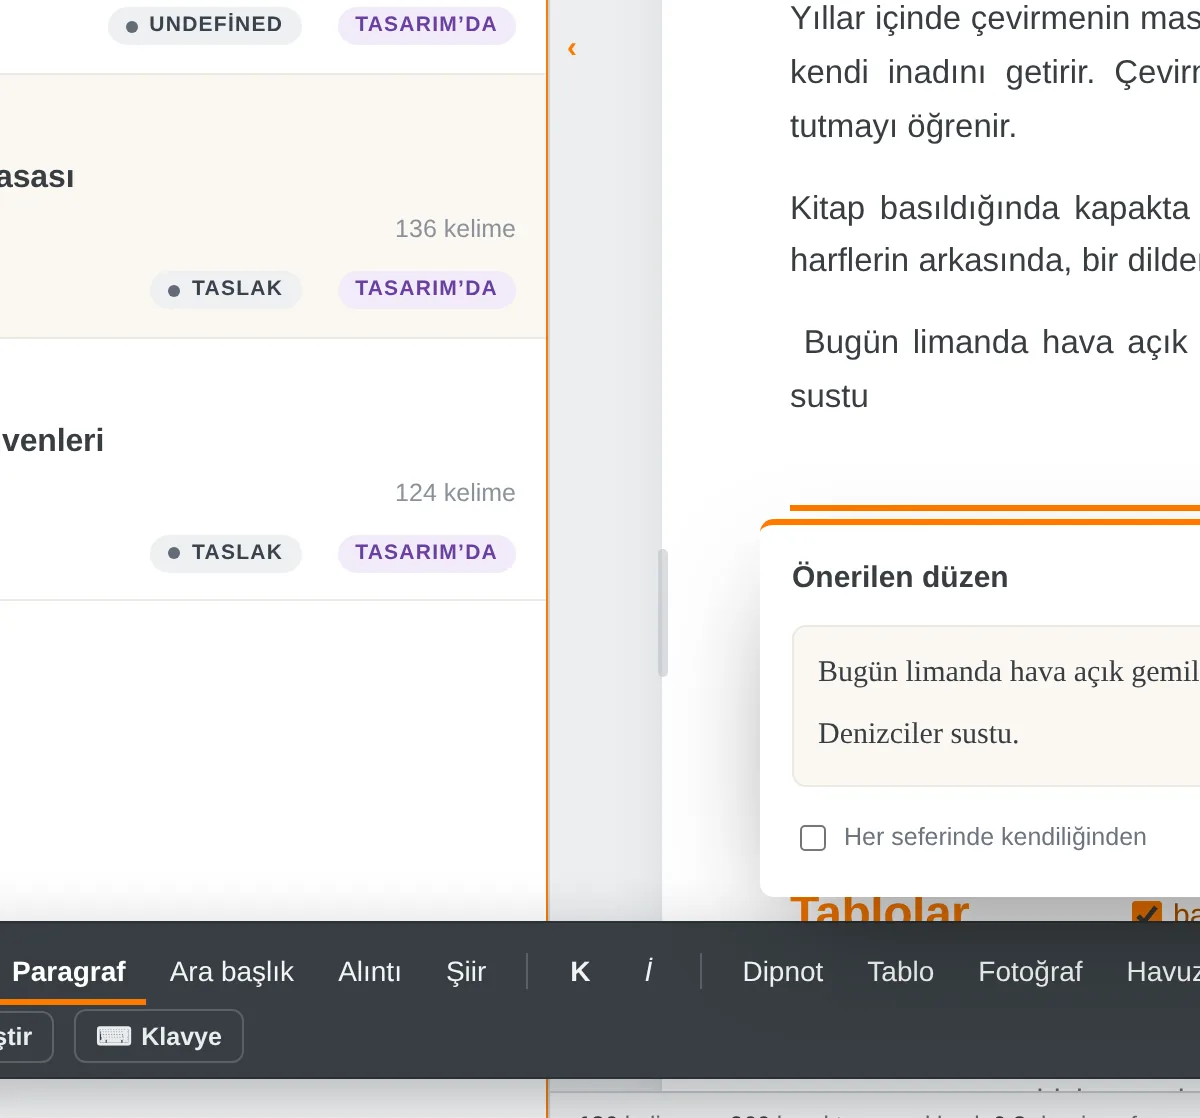Click the 'Önerilen düzen' heading
The height and width of the screenshot is (1118, 1200).
point(900,577)
